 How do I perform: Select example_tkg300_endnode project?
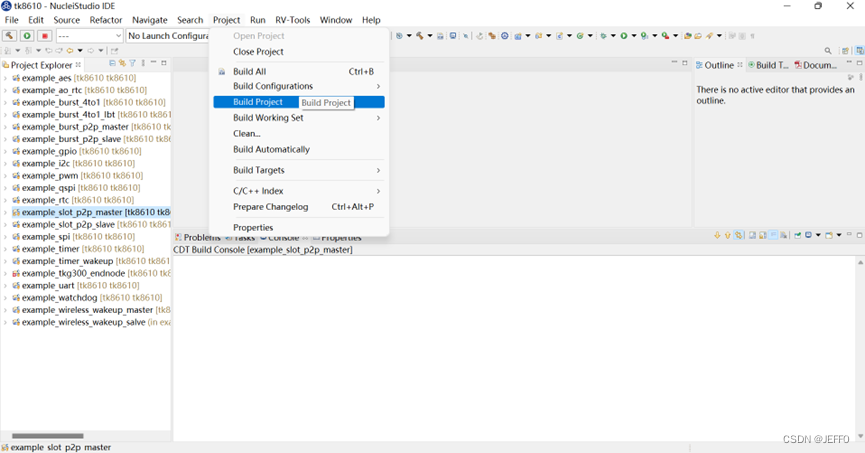[x=92, y=273]
